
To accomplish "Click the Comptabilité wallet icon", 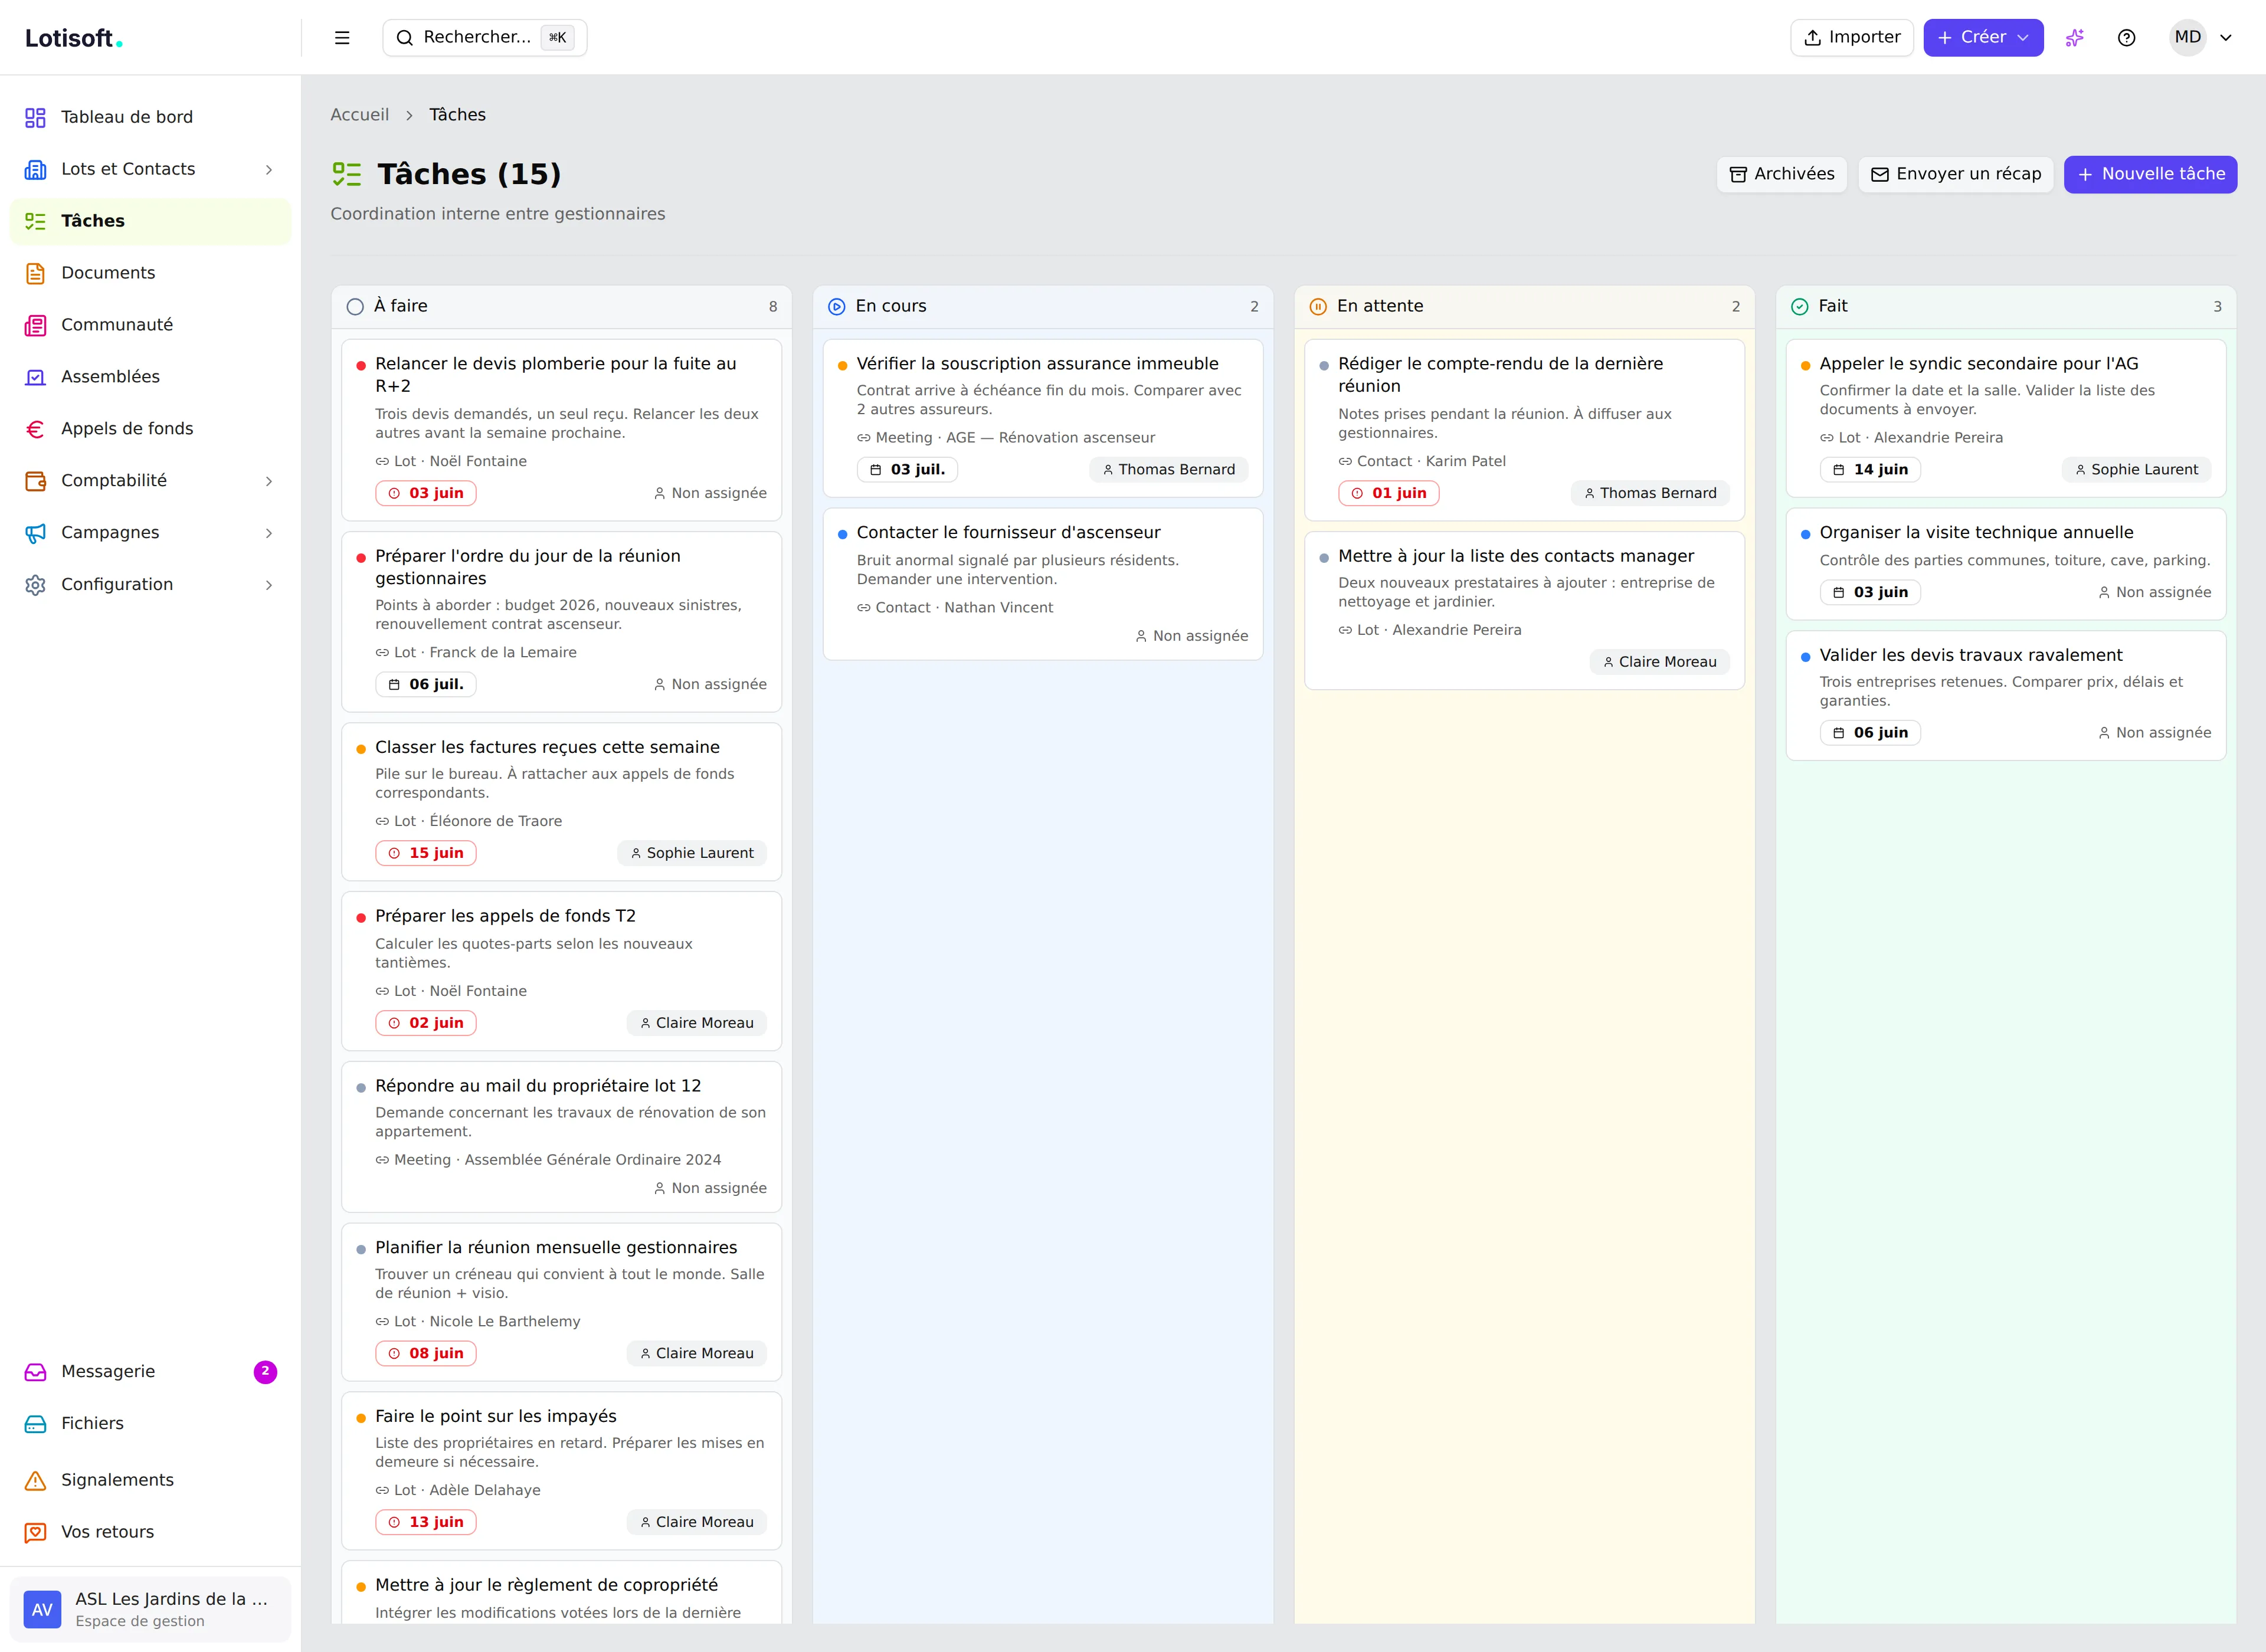I will tap(35, 481).
